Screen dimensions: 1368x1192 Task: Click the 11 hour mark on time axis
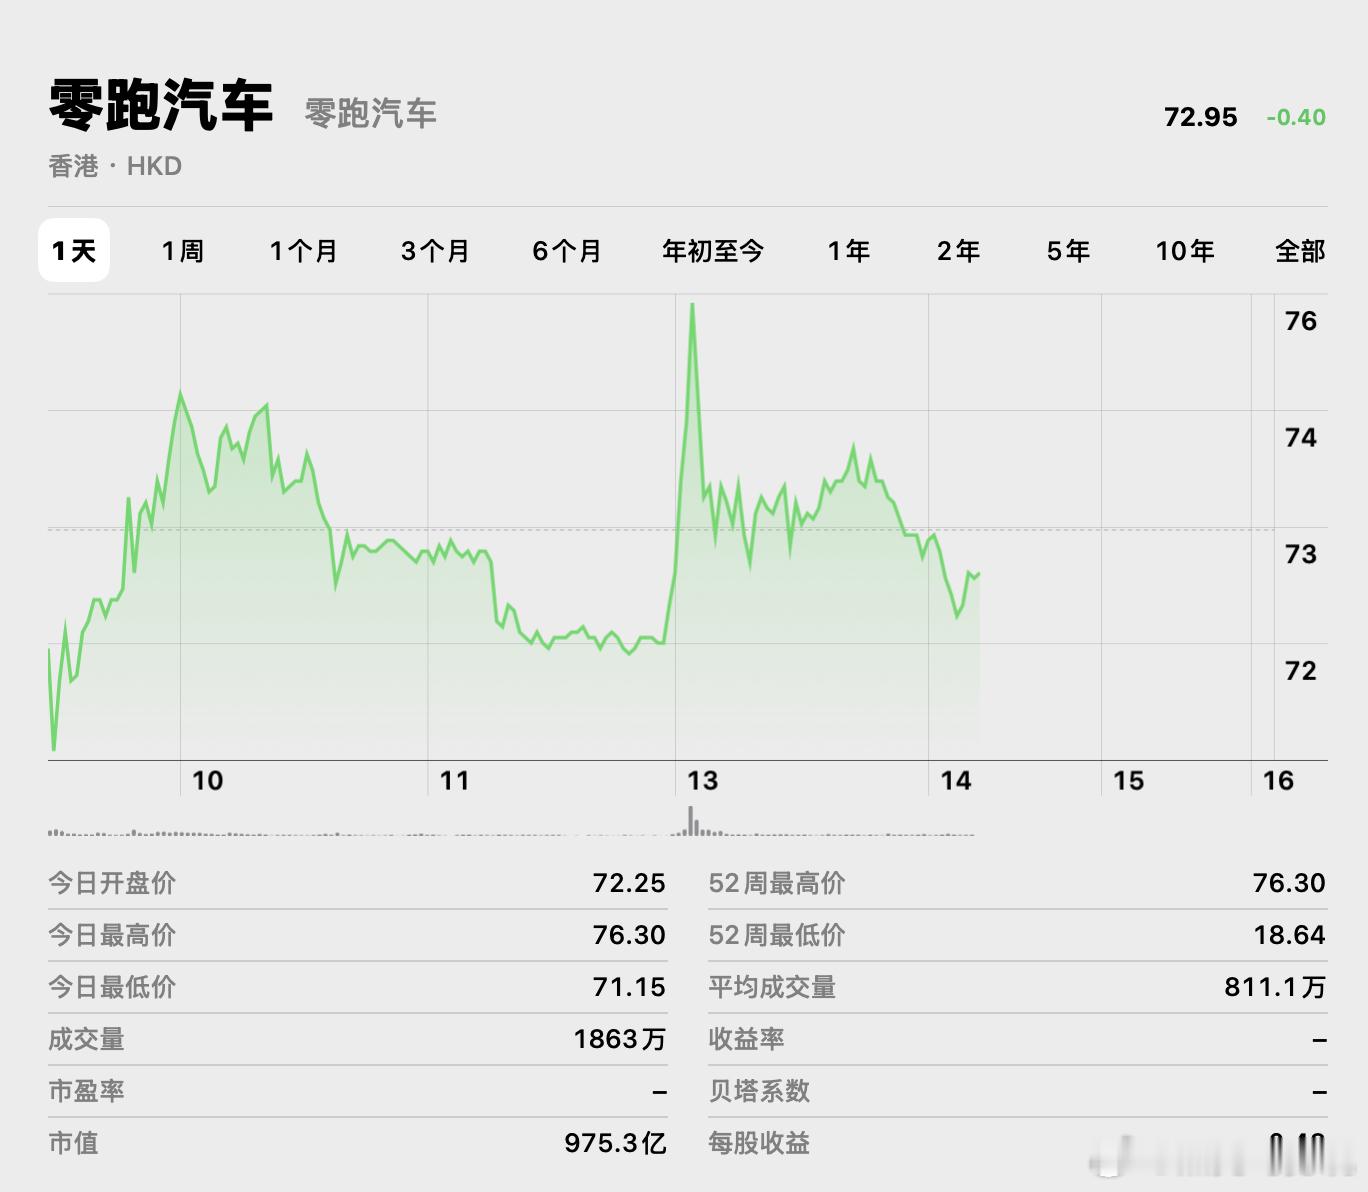pos(455,780)
